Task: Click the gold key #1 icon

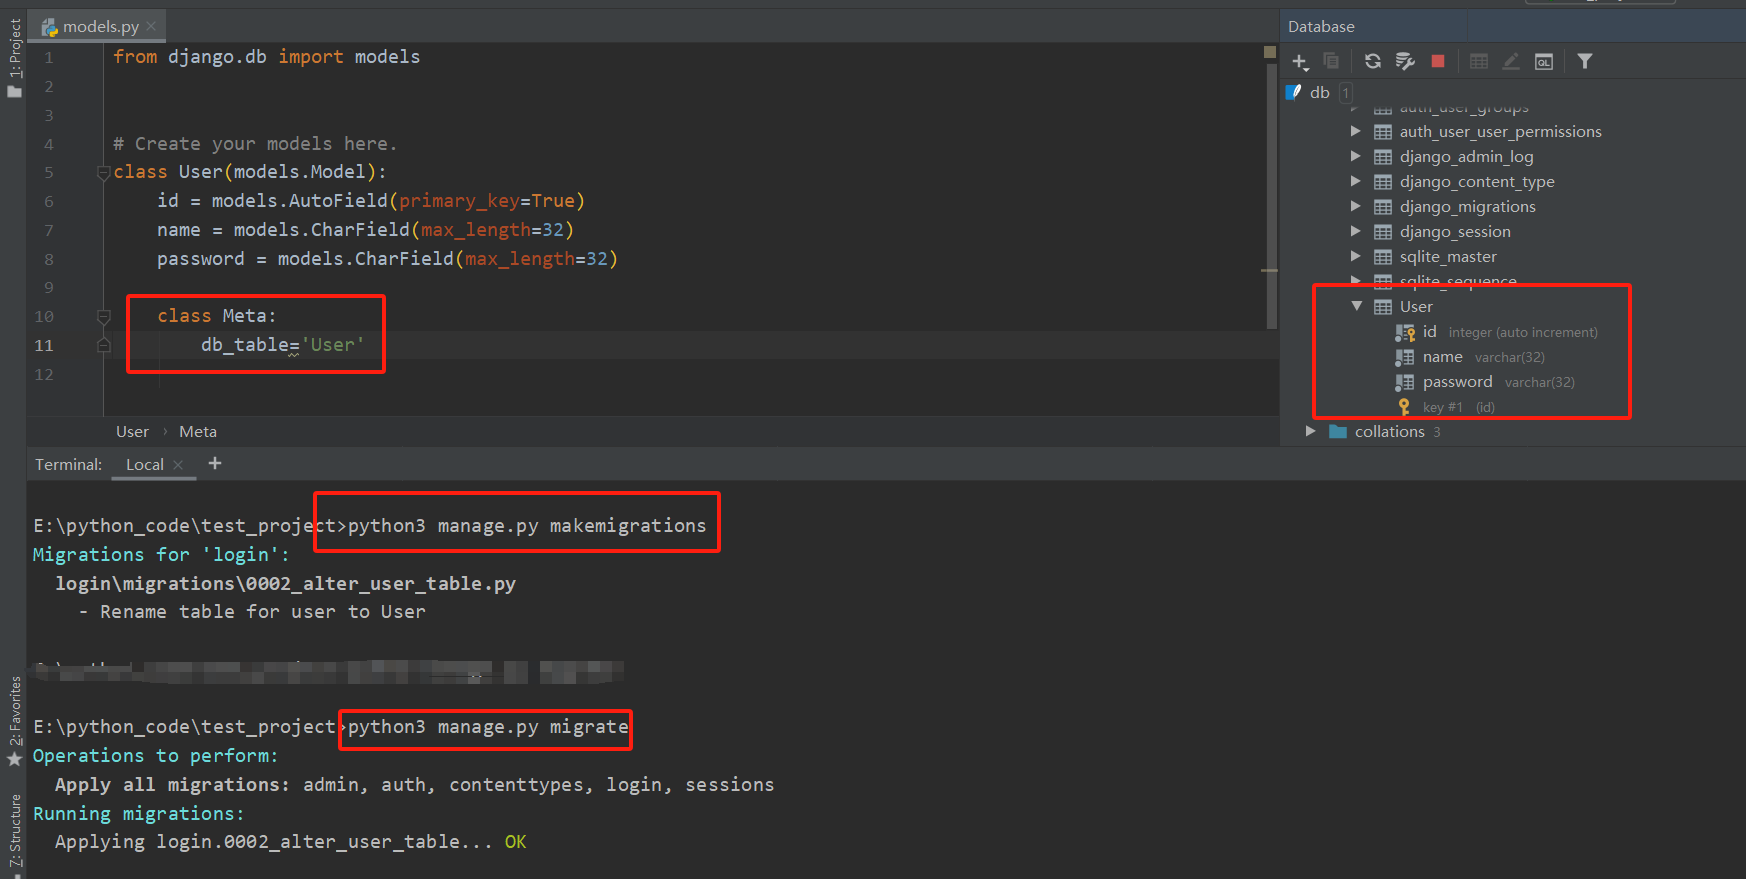Action: click(1404, 407)
